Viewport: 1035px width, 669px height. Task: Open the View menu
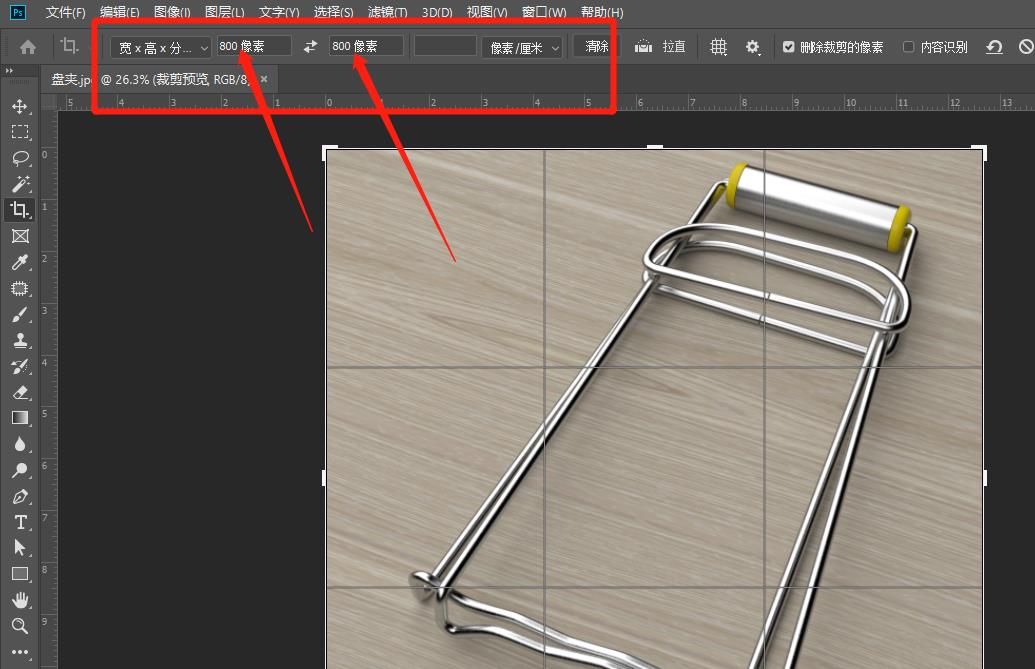coord(487,12)
